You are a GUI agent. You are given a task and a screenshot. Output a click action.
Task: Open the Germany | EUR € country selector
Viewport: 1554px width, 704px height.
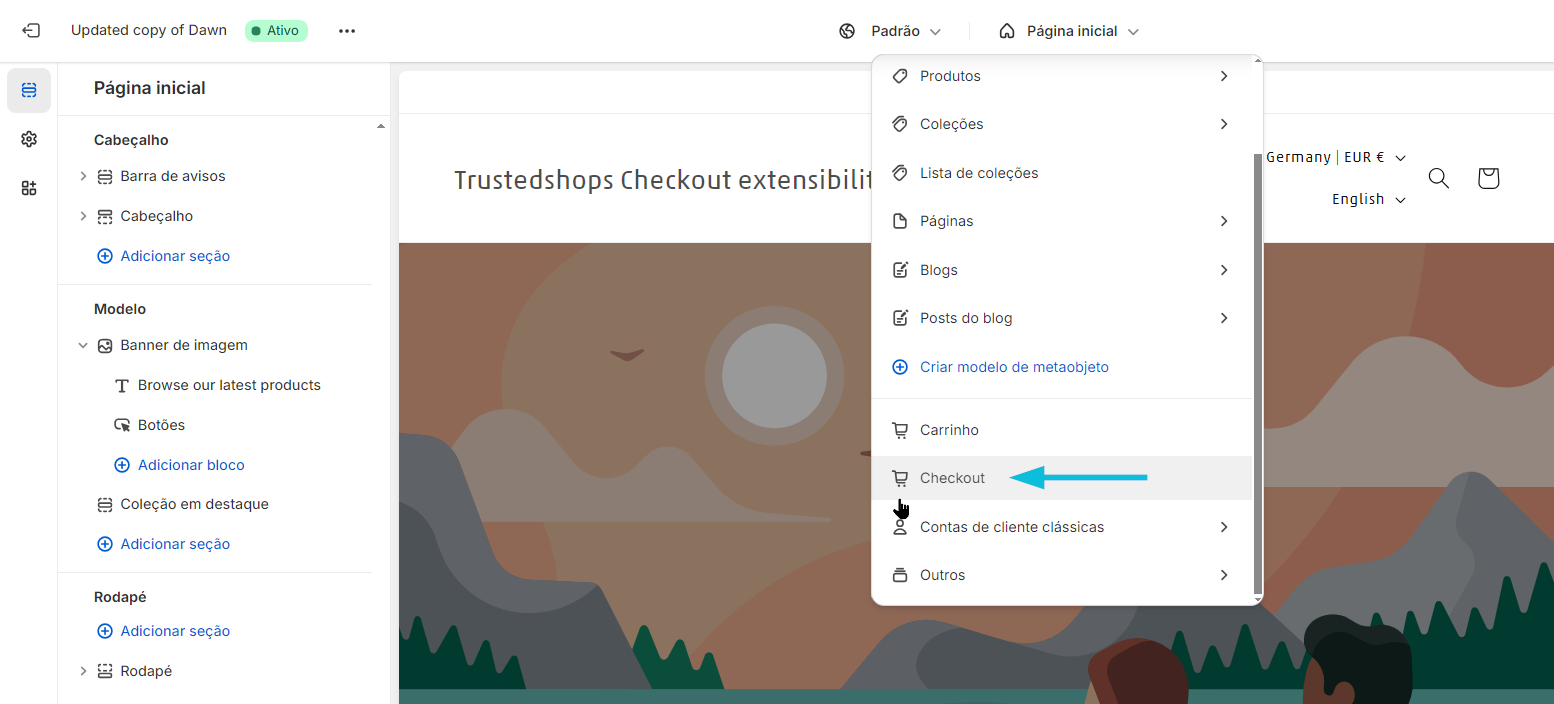click(1336, 157)
